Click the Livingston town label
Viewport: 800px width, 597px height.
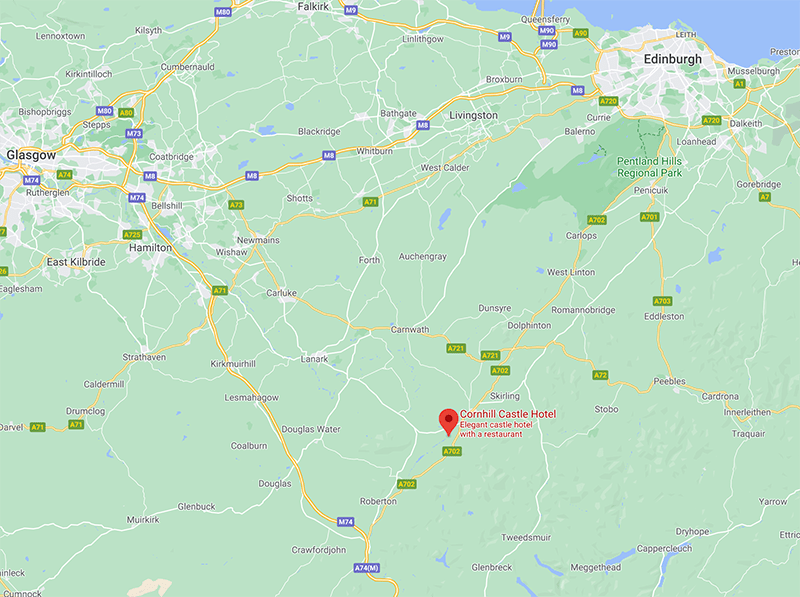pyautogui.click(x=473, y=115)
